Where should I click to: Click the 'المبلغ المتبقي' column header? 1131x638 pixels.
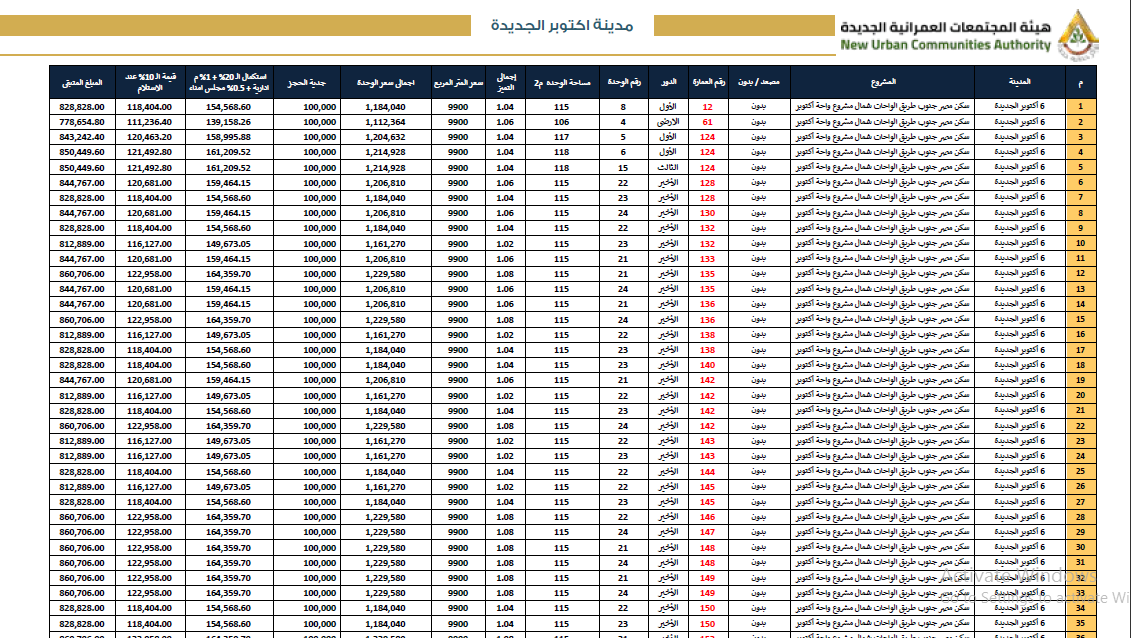(82, 82)
